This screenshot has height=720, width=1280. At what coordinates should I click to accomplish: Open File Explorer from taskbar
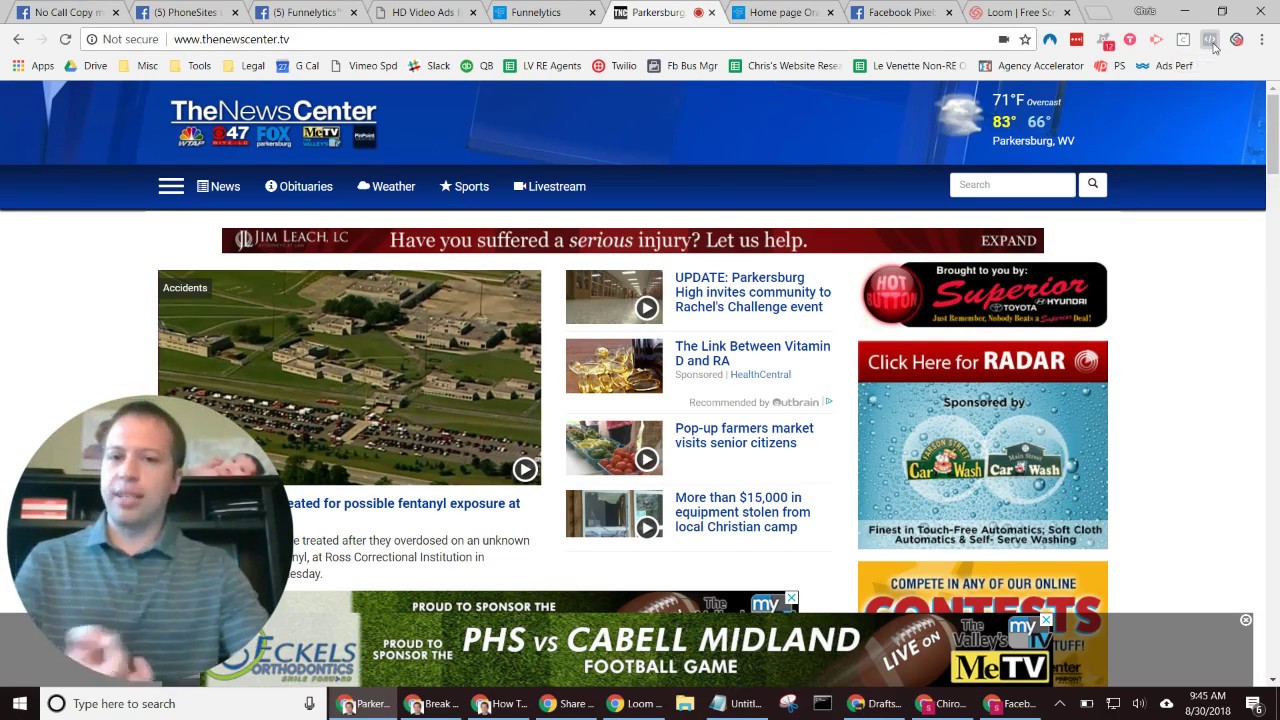(685, 703)
